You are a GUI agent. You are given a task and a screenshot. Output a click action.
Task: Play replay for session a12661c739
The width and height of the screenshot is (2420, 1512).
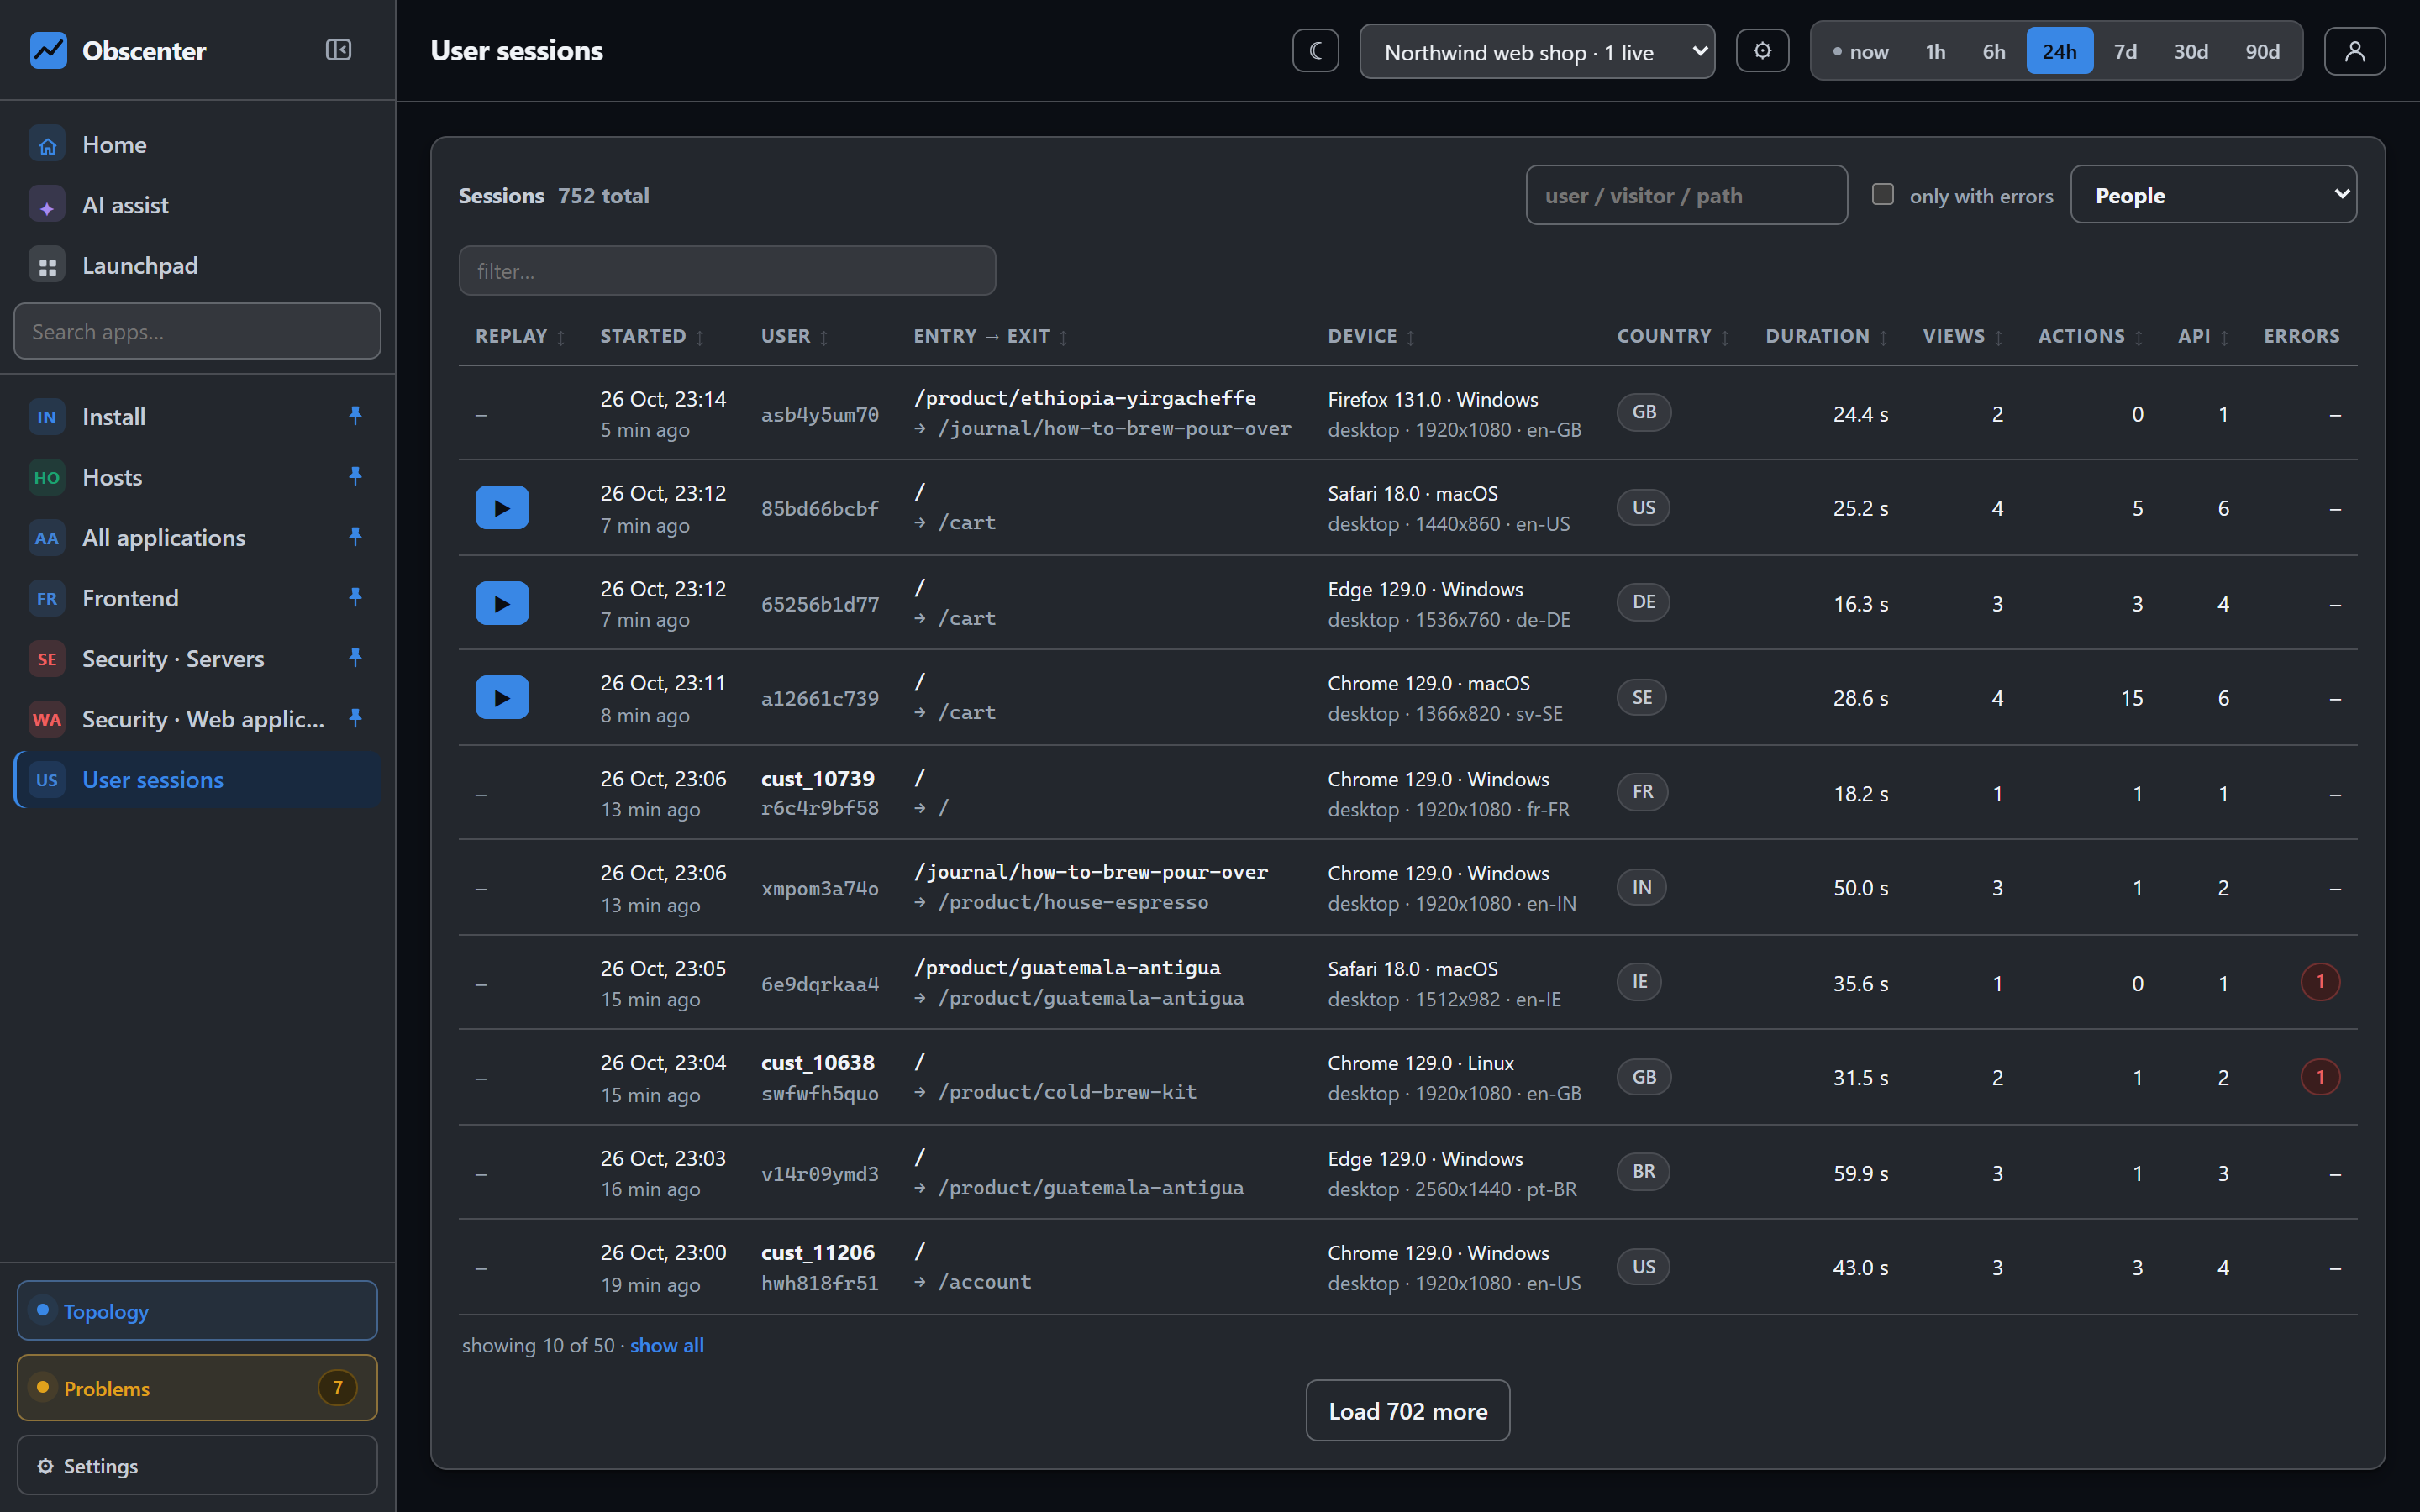pyautogui.click(x=502, y=698)
